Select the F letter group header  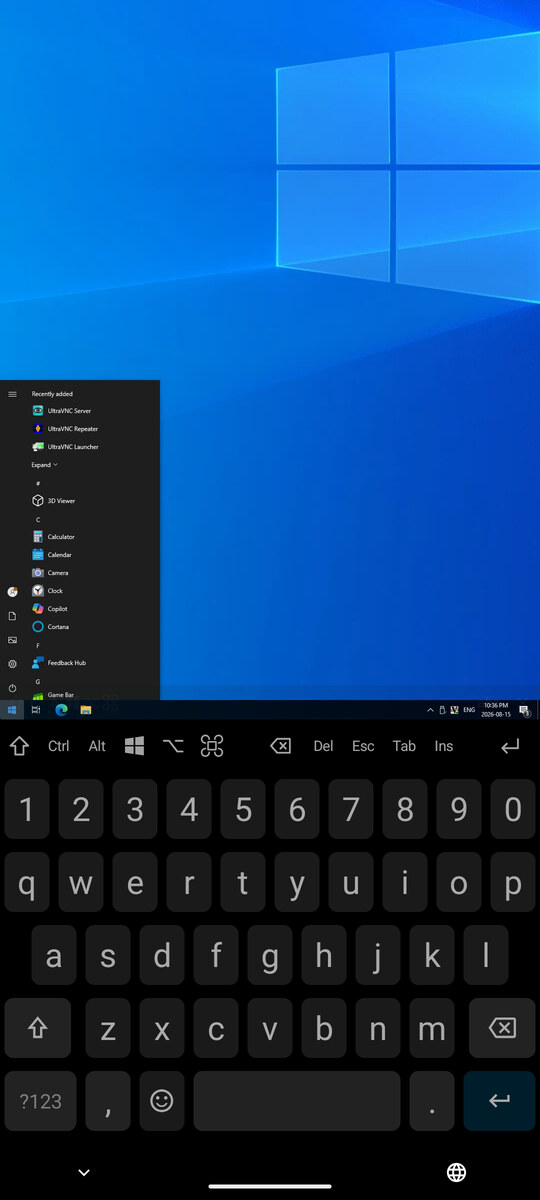coord(38,645)
